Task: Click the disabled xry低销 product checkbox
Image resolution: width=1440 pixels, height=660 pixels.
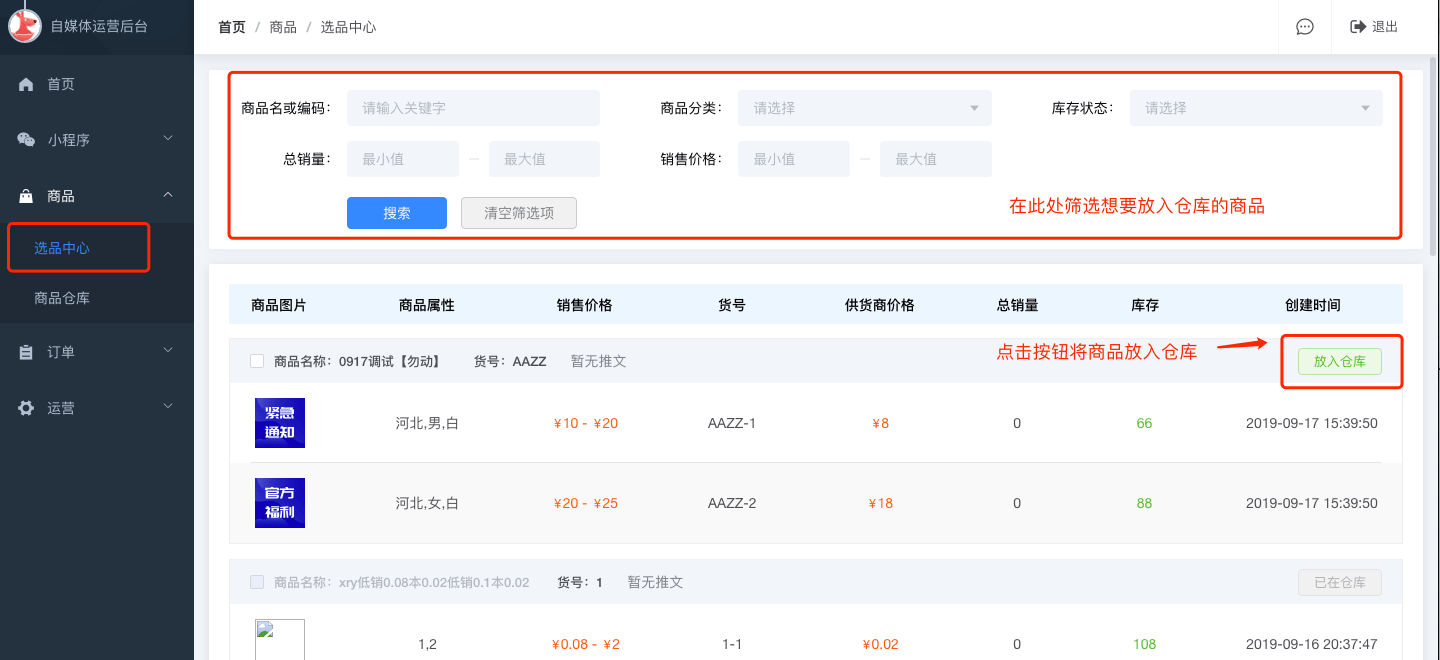Action: [257, 582]
